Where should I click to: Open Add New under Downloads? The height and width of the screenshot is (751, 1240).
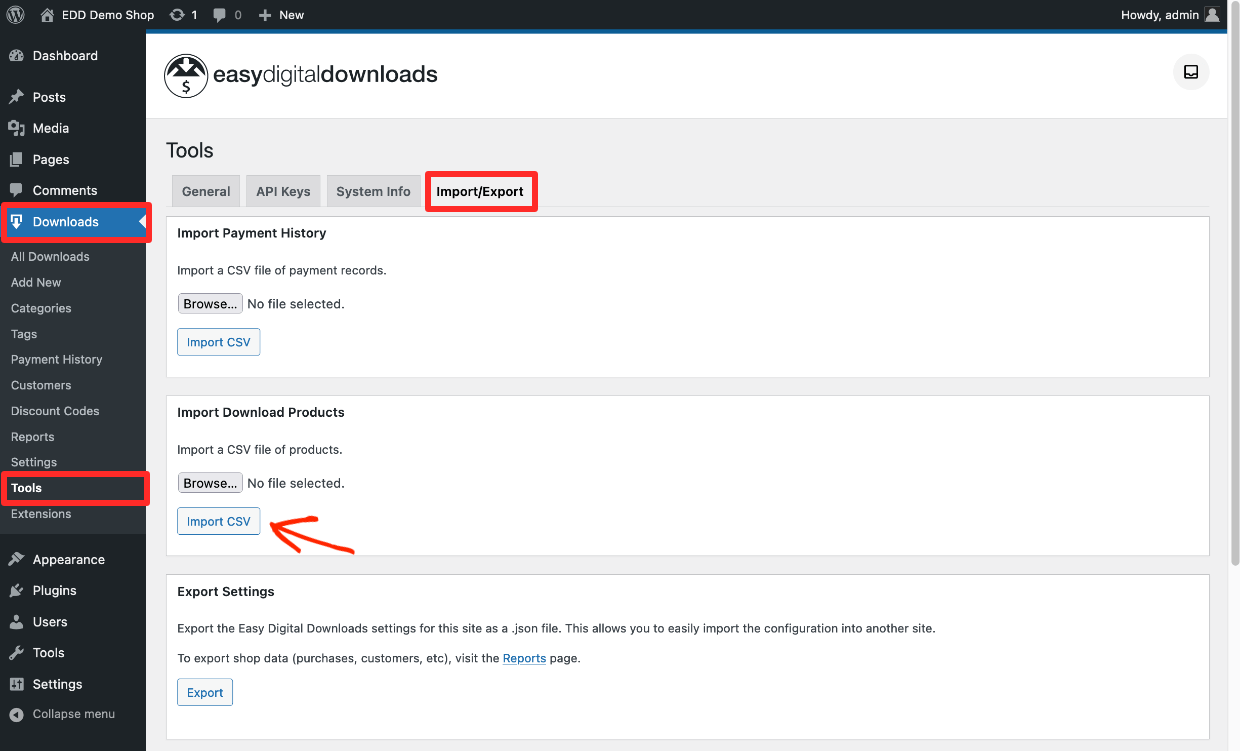pos(36,283)
